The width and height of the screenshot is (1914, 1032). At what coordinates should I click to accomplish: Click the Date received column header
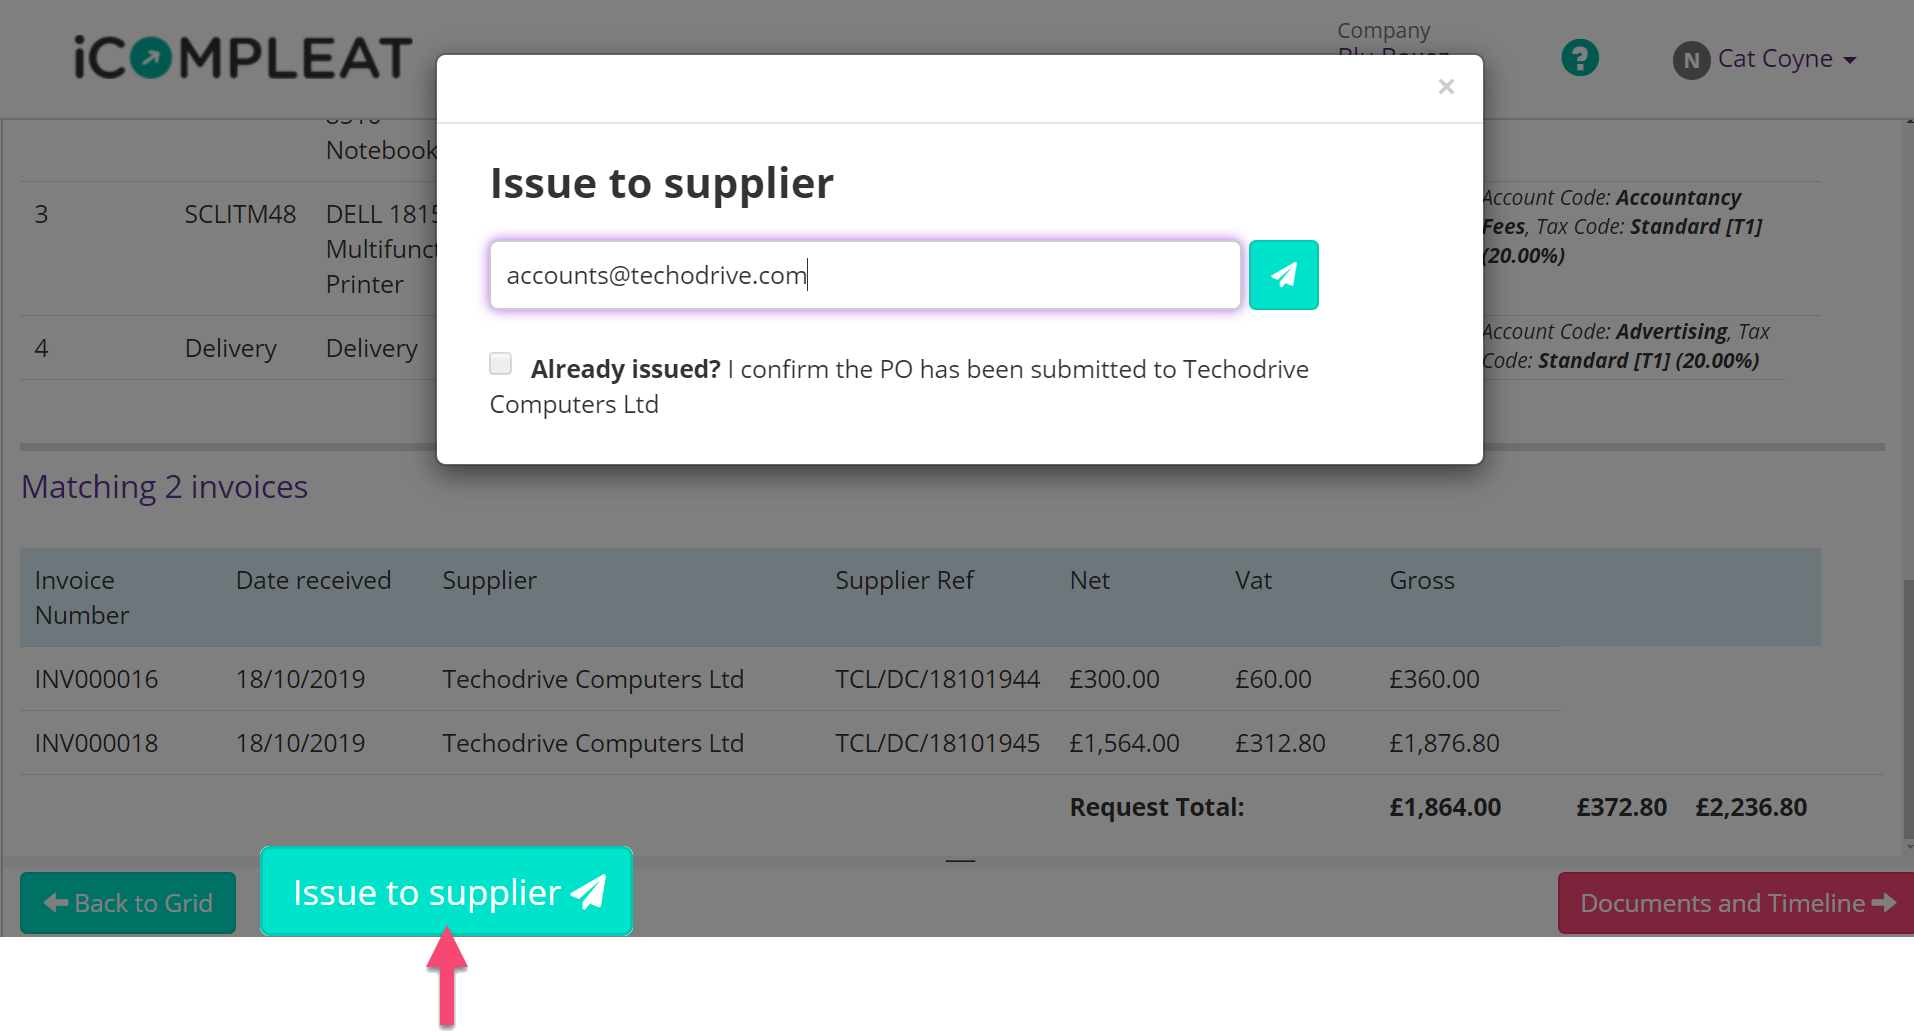click(313, 580)
